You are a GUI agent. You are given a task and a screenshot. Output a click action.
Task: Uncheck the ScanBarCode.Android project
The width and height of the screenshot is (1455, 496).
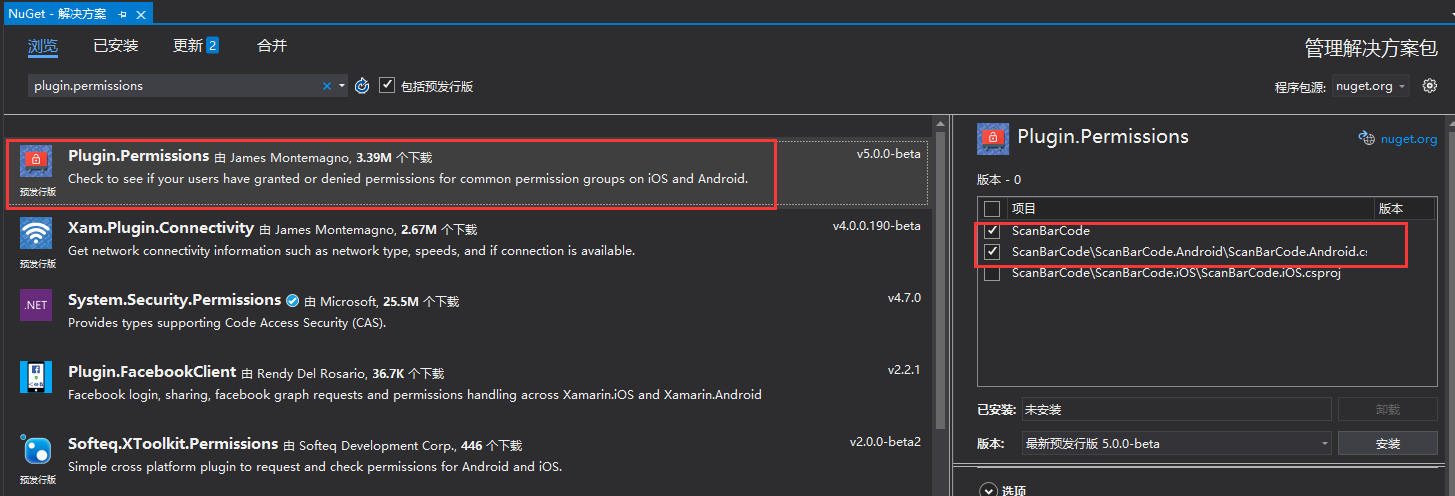(x=992, y=252)
